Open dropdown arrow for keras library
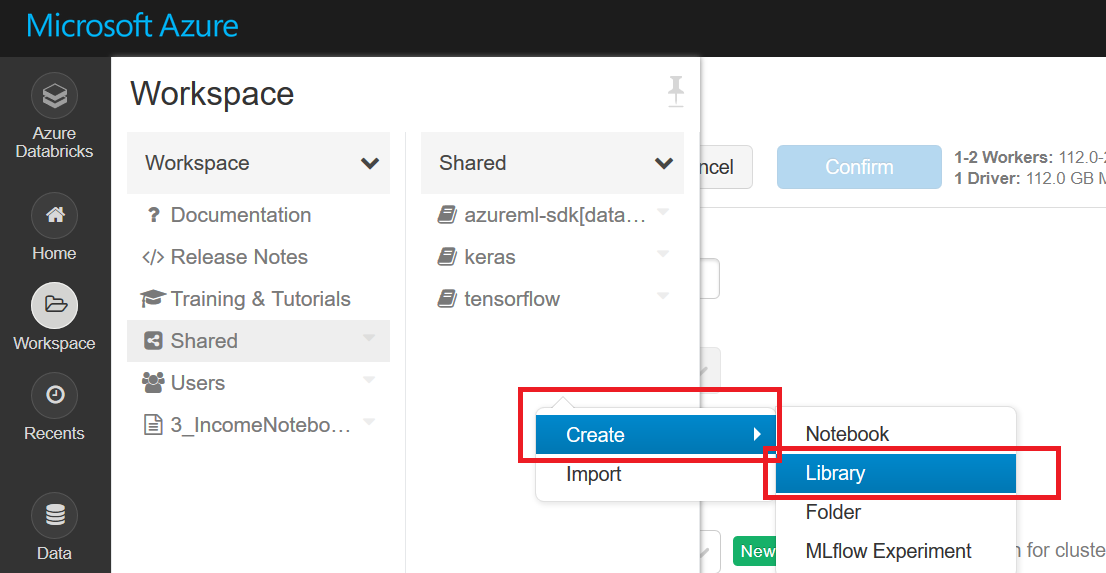The image size is (1106, 573). pos(663,254)
